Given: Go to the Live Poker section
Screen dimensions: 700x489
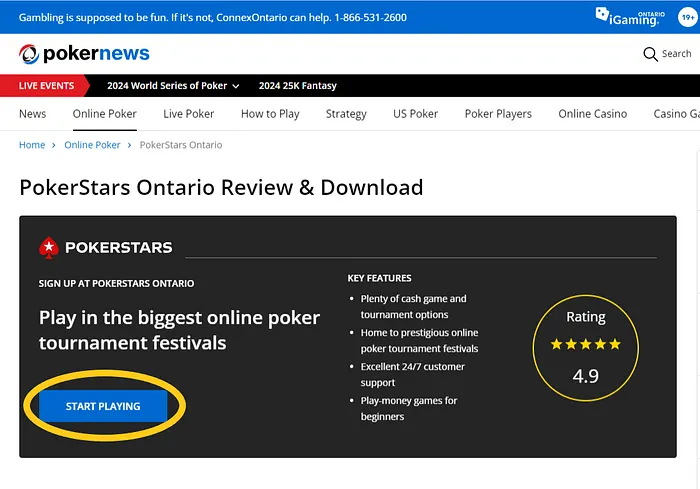Looking at the screenshot, I should coord(188,114).
